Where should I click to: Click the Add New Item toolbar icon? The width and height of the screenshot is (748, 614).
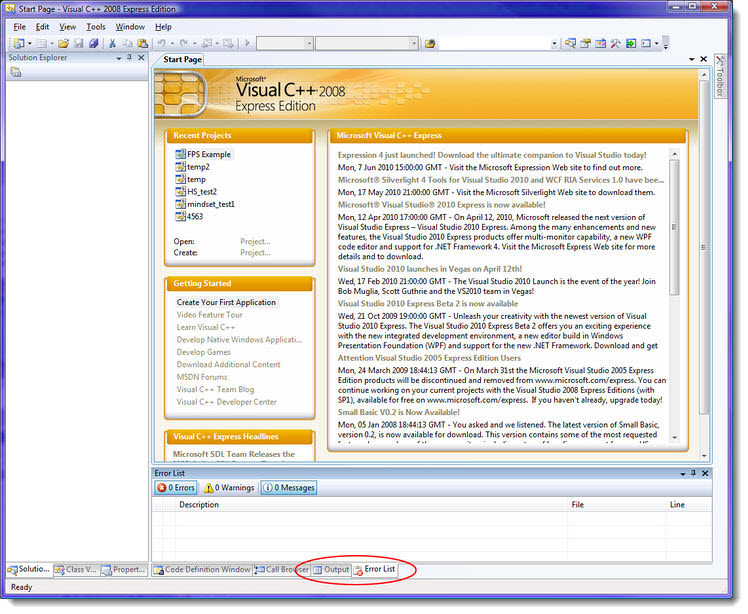pyautogui.click(x=42, y=43)
